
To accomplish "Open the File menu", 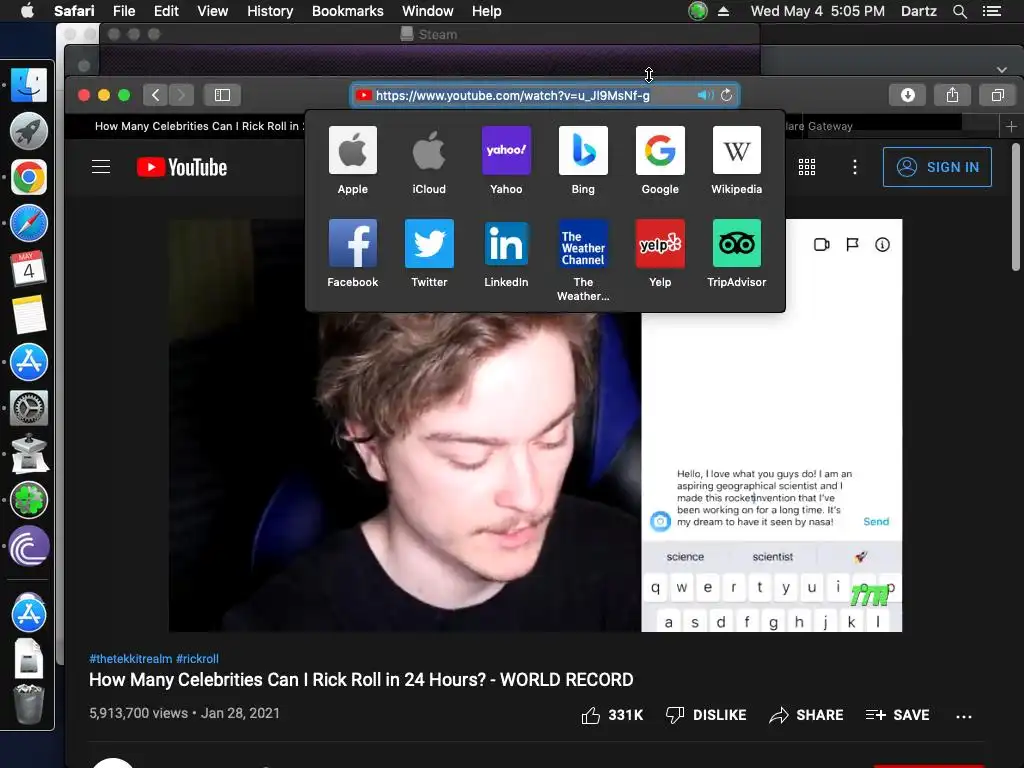I will (123, 11).
